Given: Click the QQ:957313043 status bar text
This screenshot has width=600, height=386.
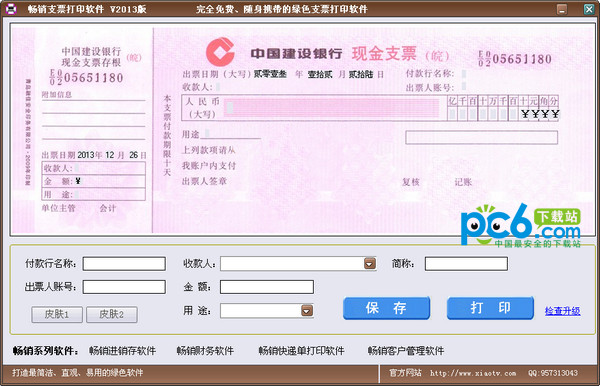Looking at the screenshot, I should tap(553, 373).
